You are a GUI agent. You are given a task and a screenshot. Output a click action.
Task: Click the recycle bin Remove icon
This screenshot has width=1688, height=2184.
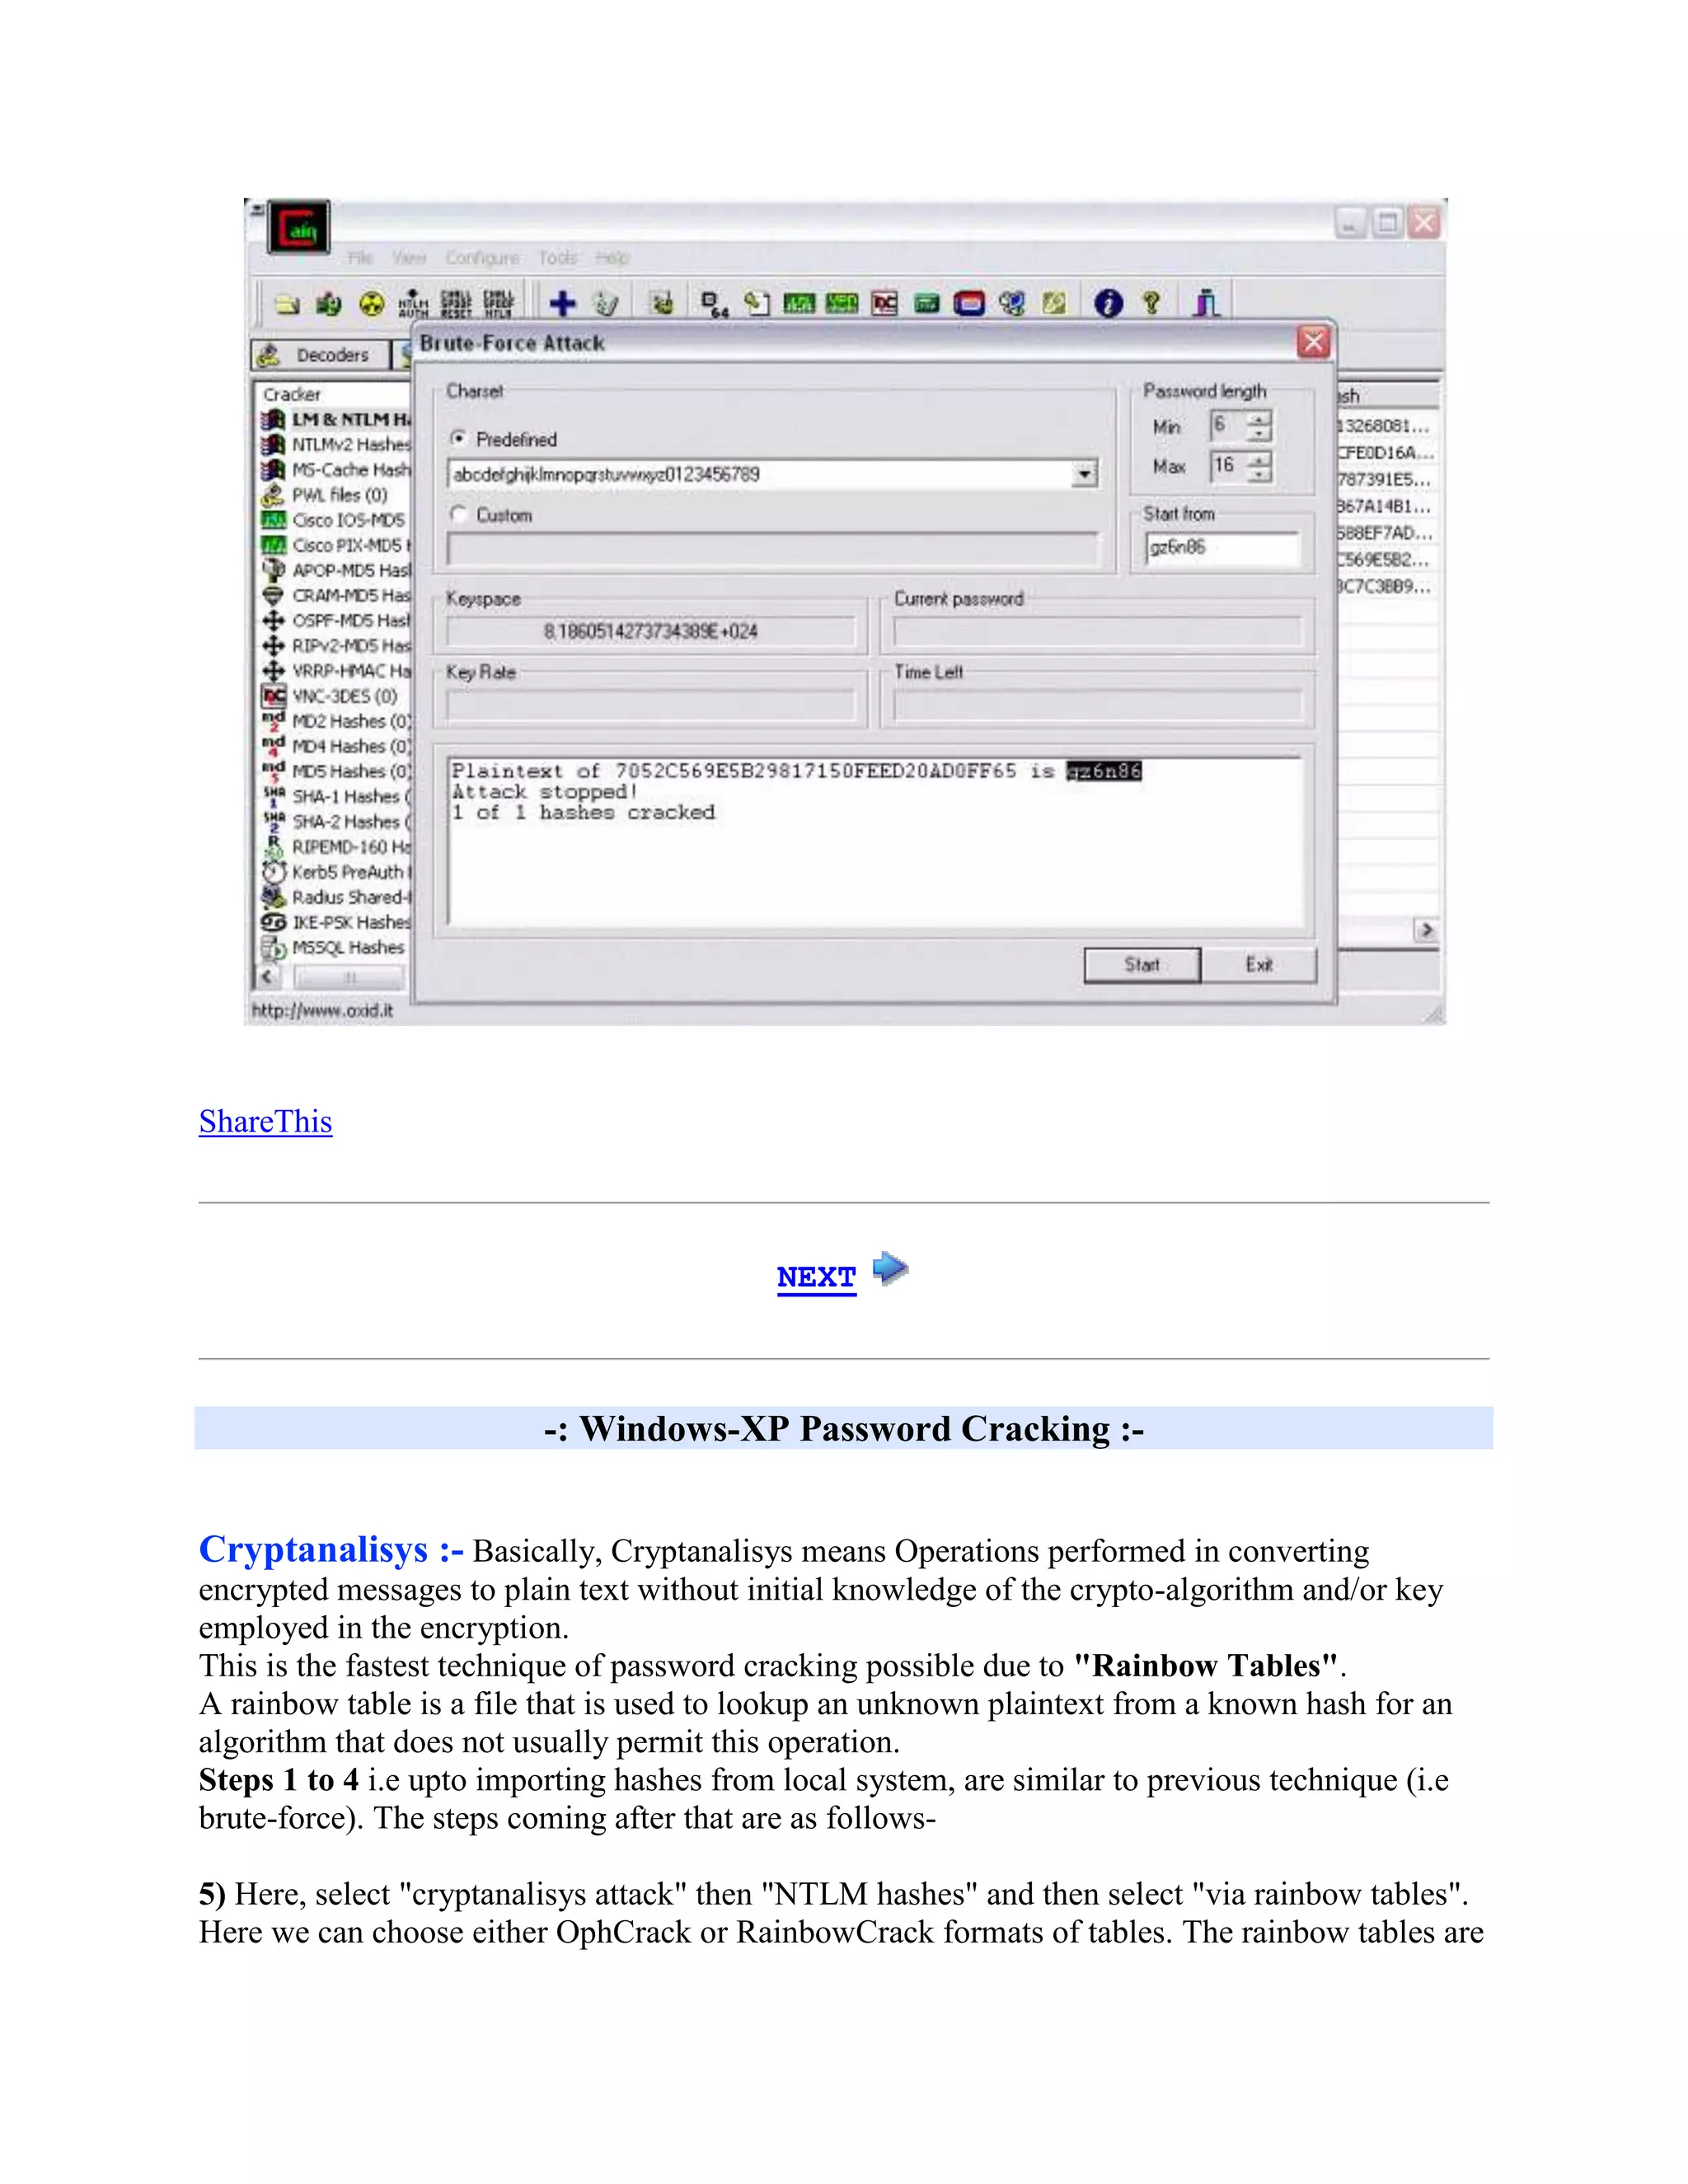point(606,304)
